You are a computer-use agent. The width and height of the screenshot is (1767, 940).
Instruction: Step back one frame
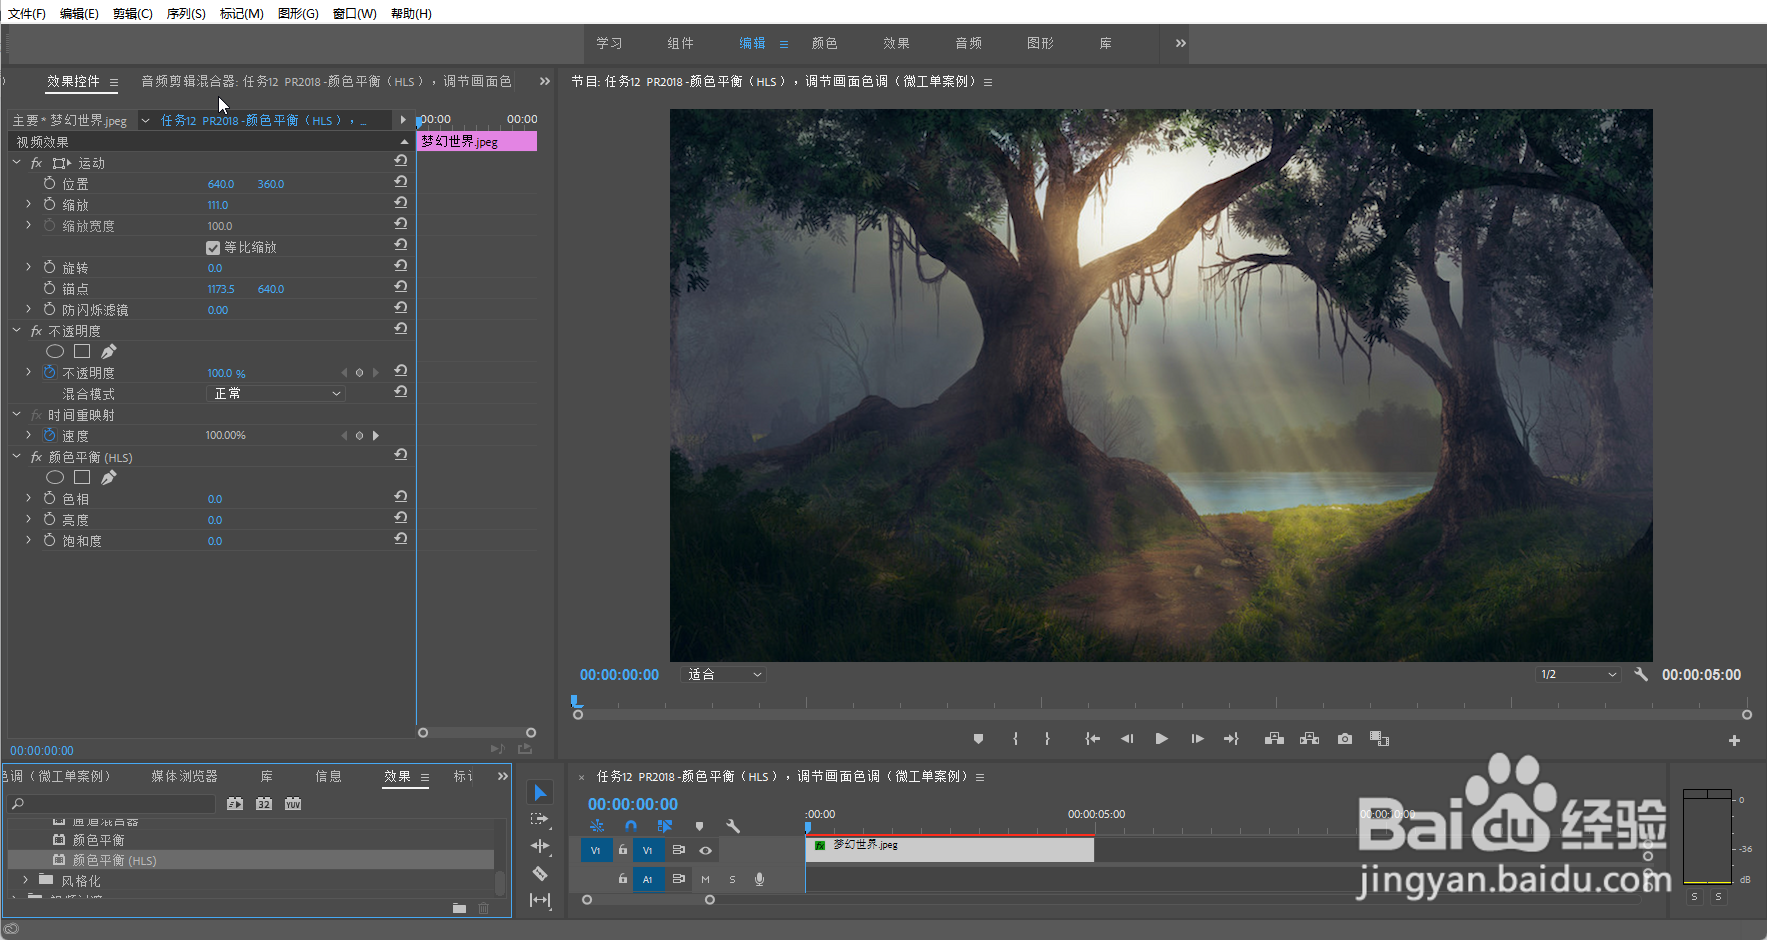[x=1127, y=739]
